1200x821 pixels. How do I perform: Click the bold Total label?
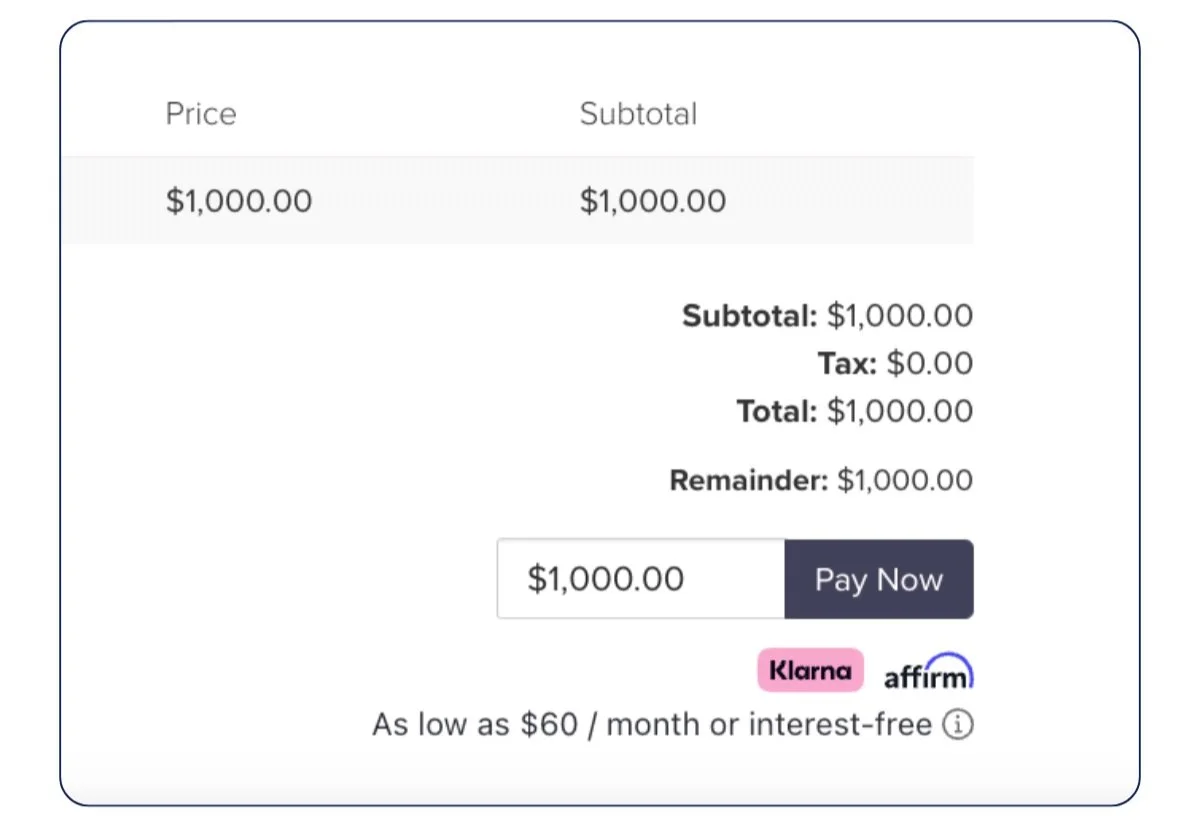click(x=777, y=411)
